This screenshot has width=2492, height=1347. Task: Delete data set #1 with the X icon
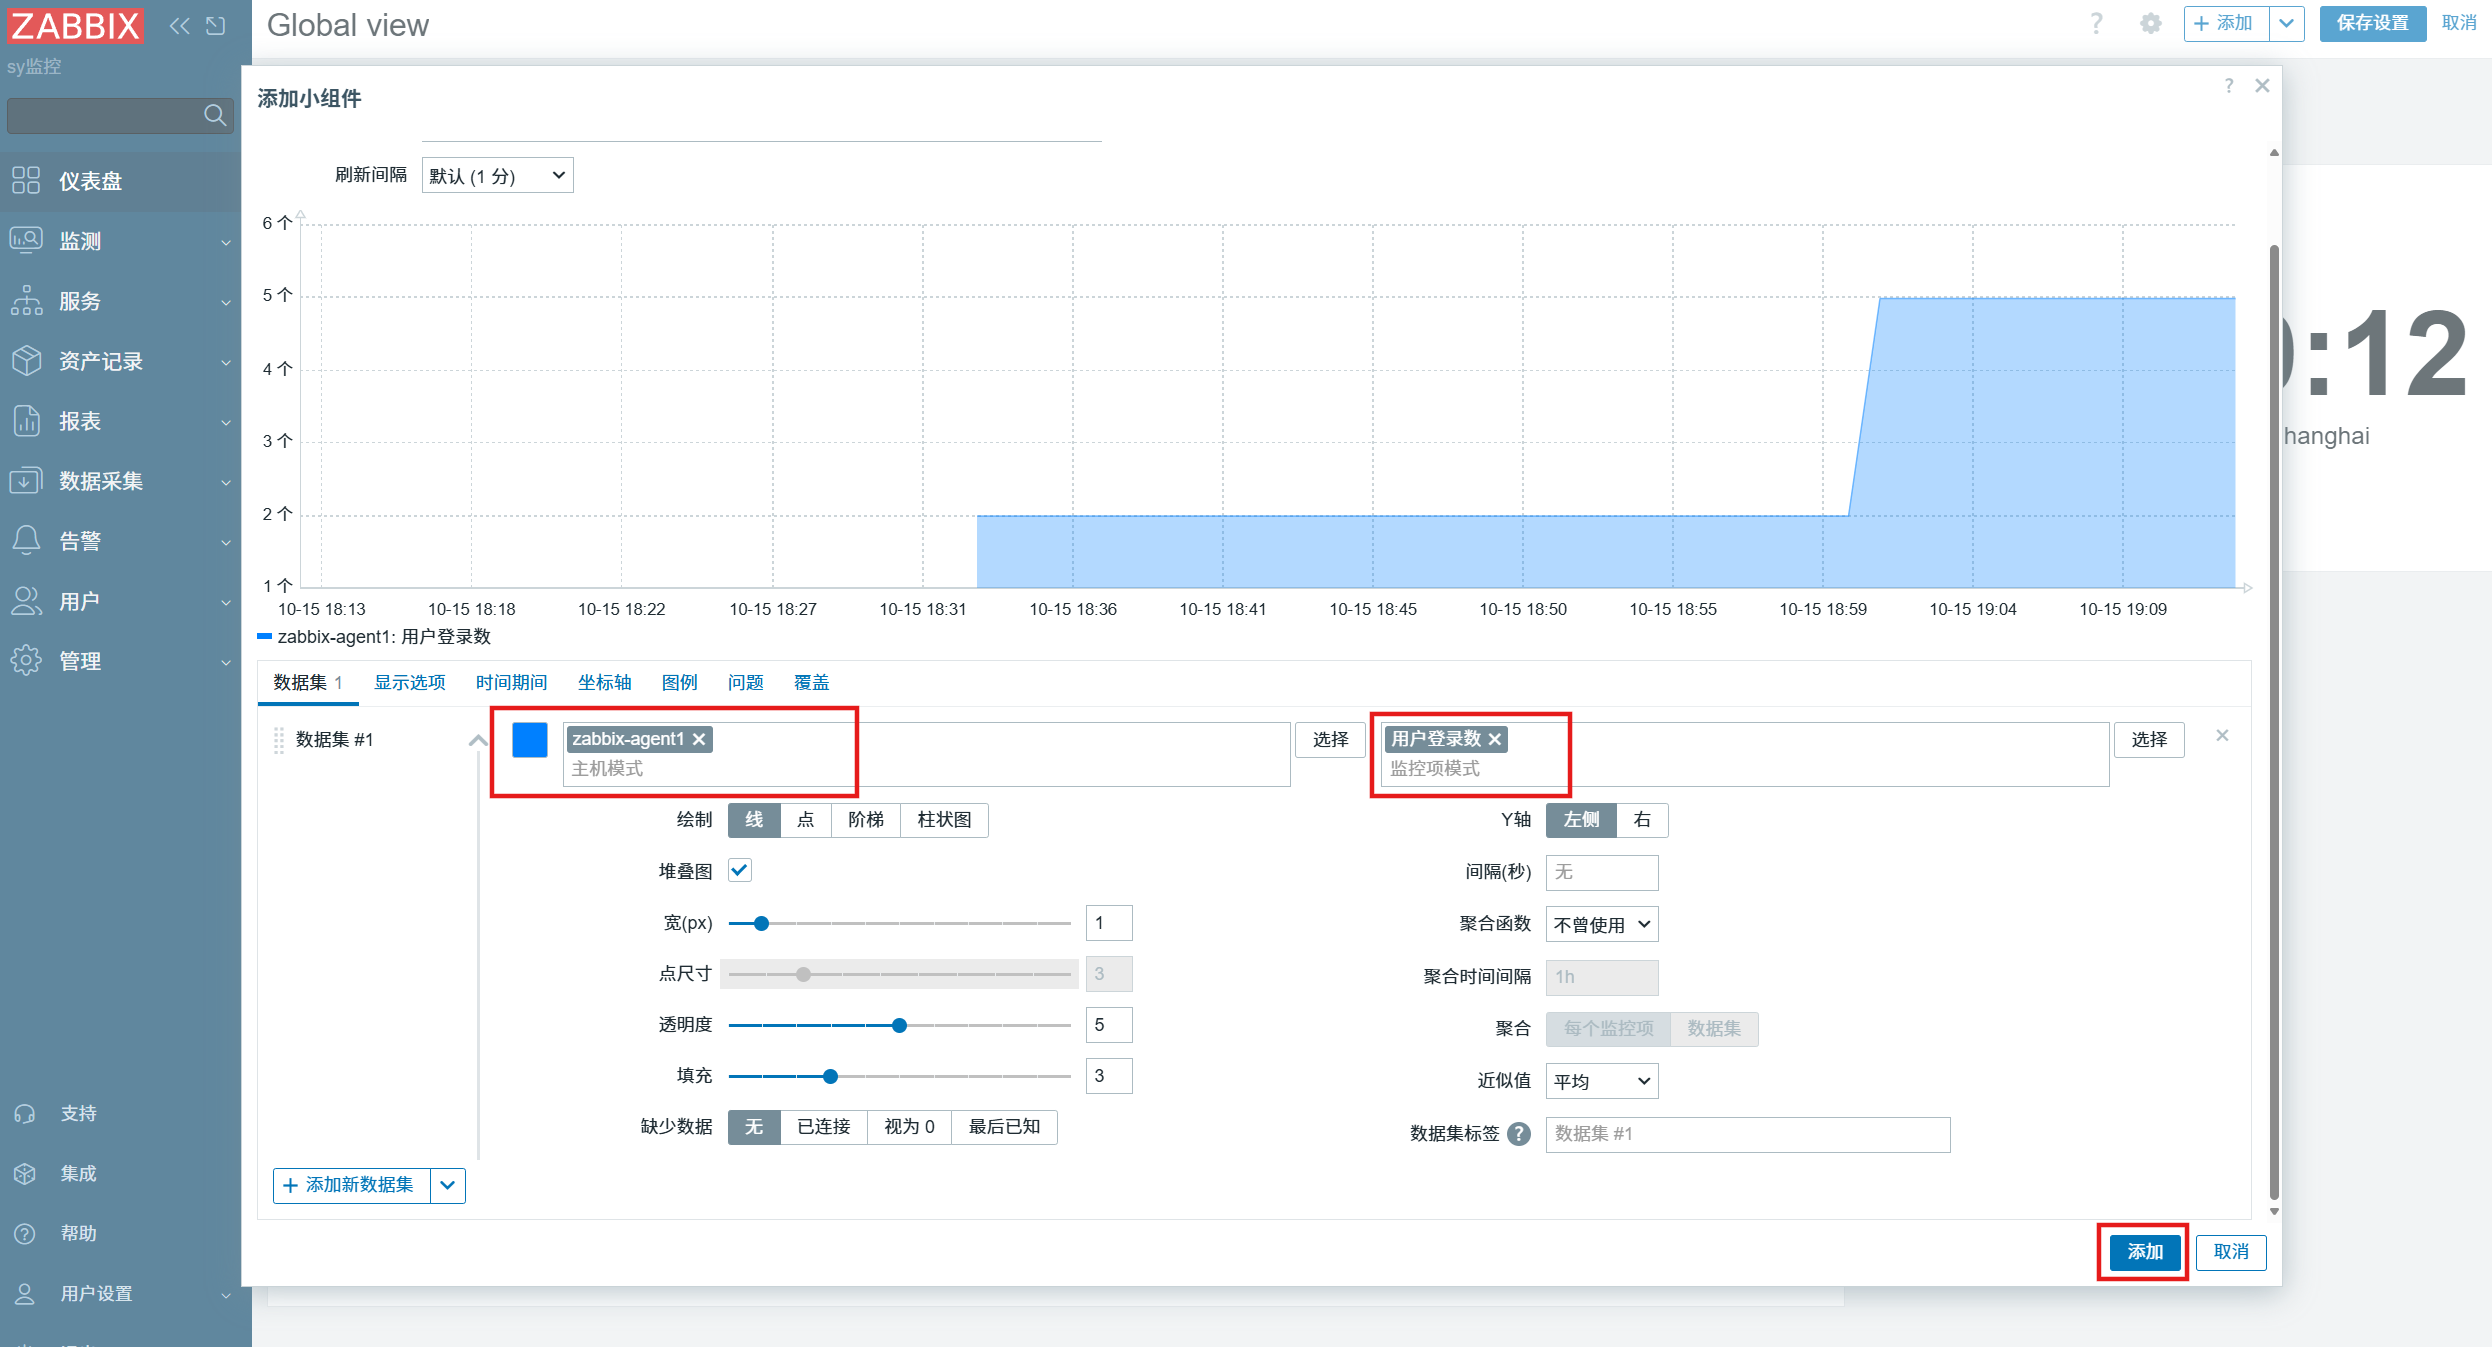click(x=2222, y=736)
